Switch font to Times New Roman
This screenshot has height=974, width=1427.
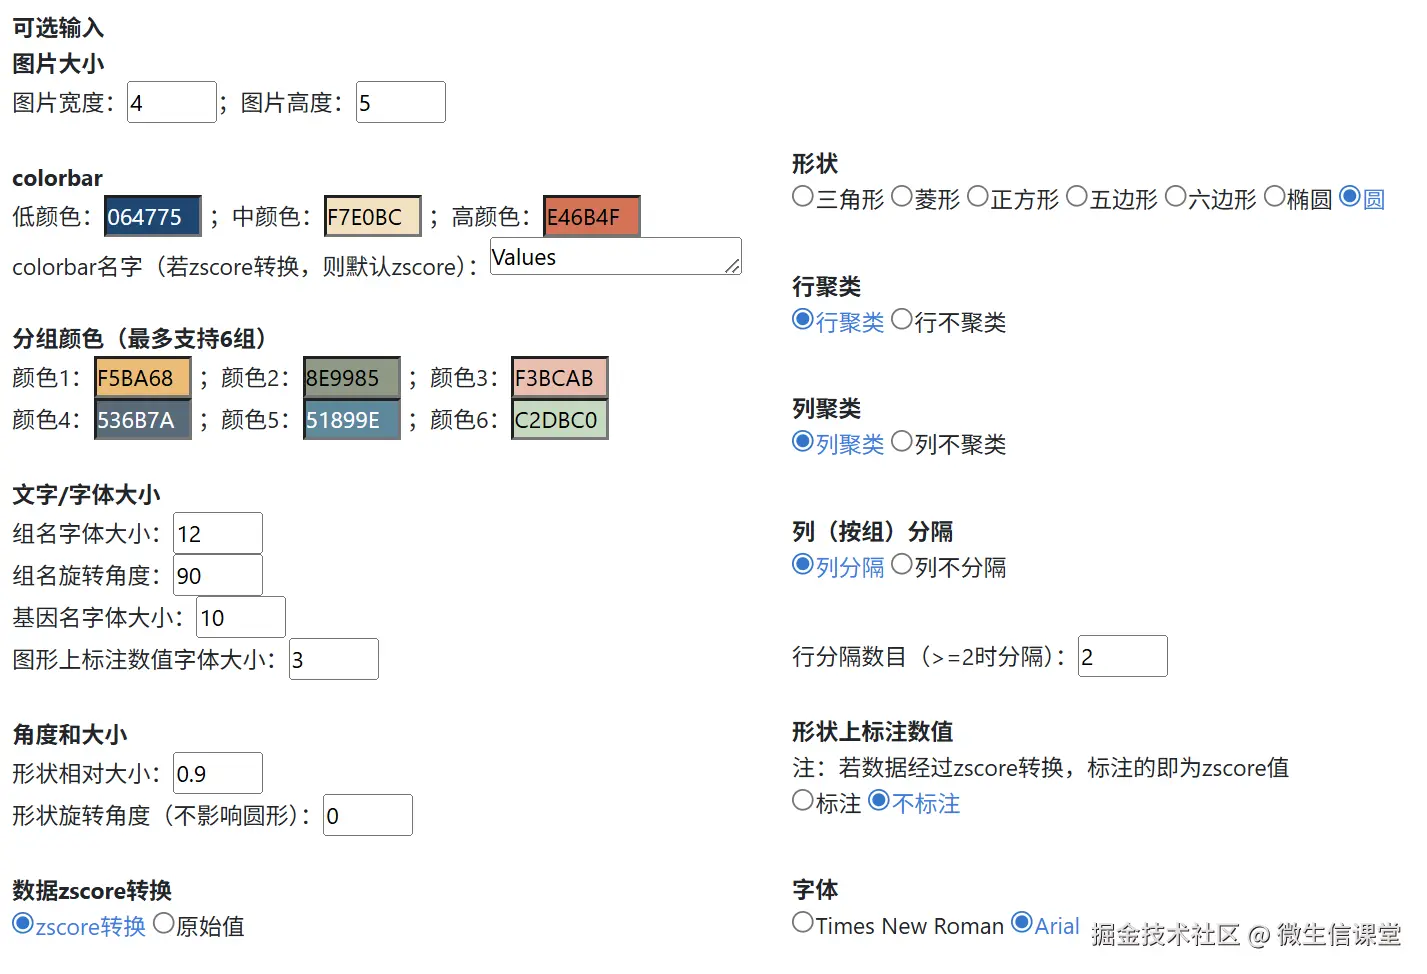[803, 922]
